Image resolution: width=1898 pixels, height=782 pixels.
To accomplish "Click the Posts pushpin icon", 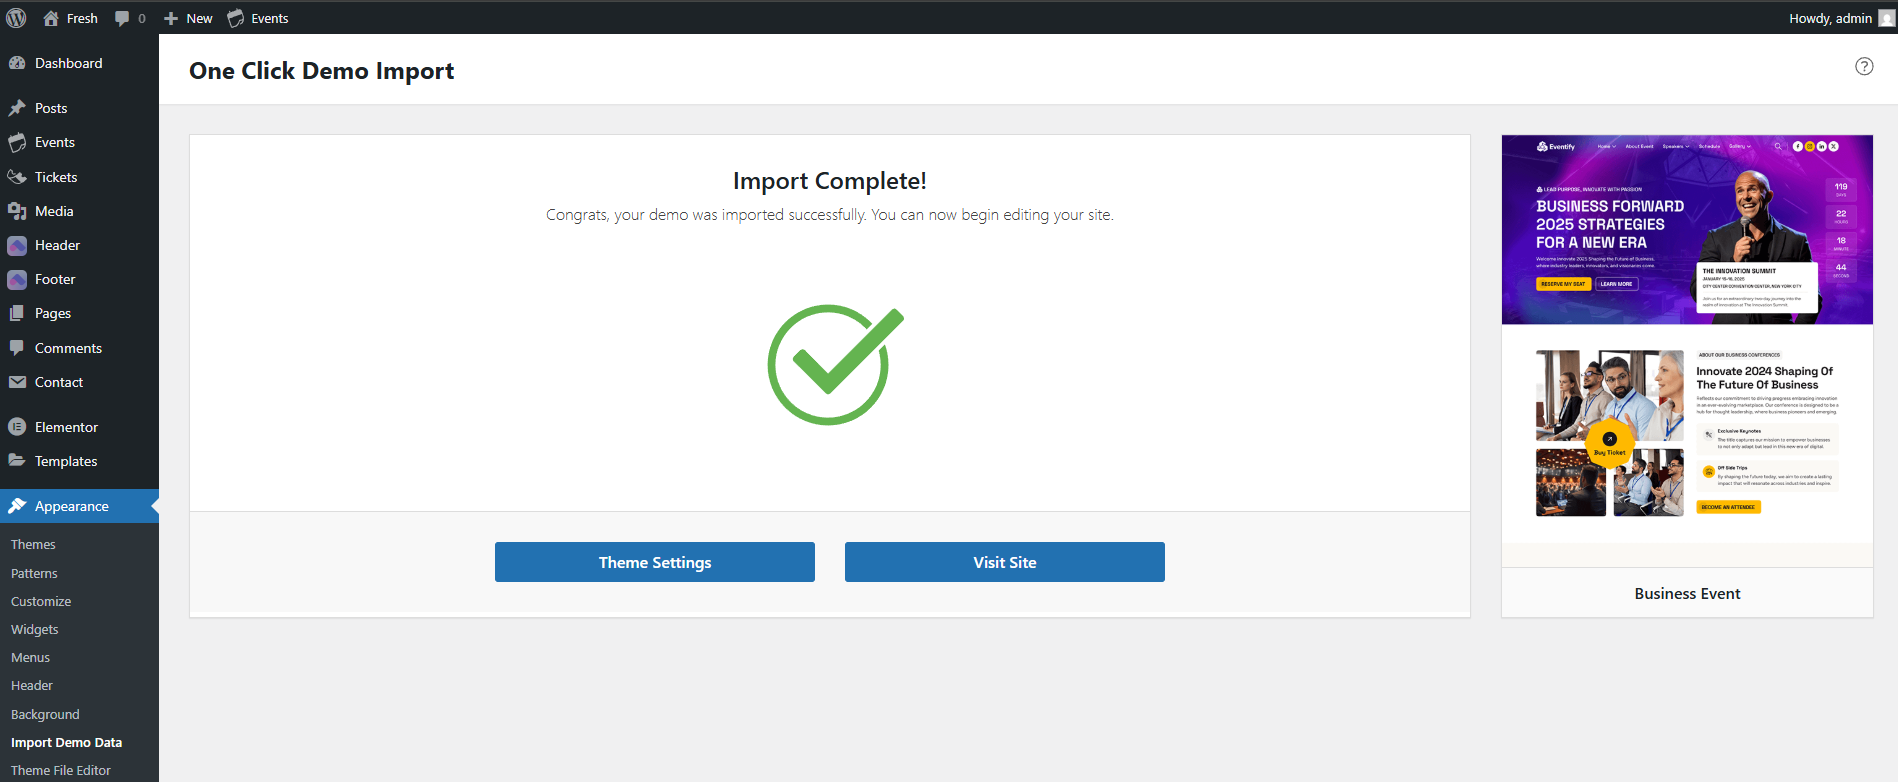I will [17, 108].
